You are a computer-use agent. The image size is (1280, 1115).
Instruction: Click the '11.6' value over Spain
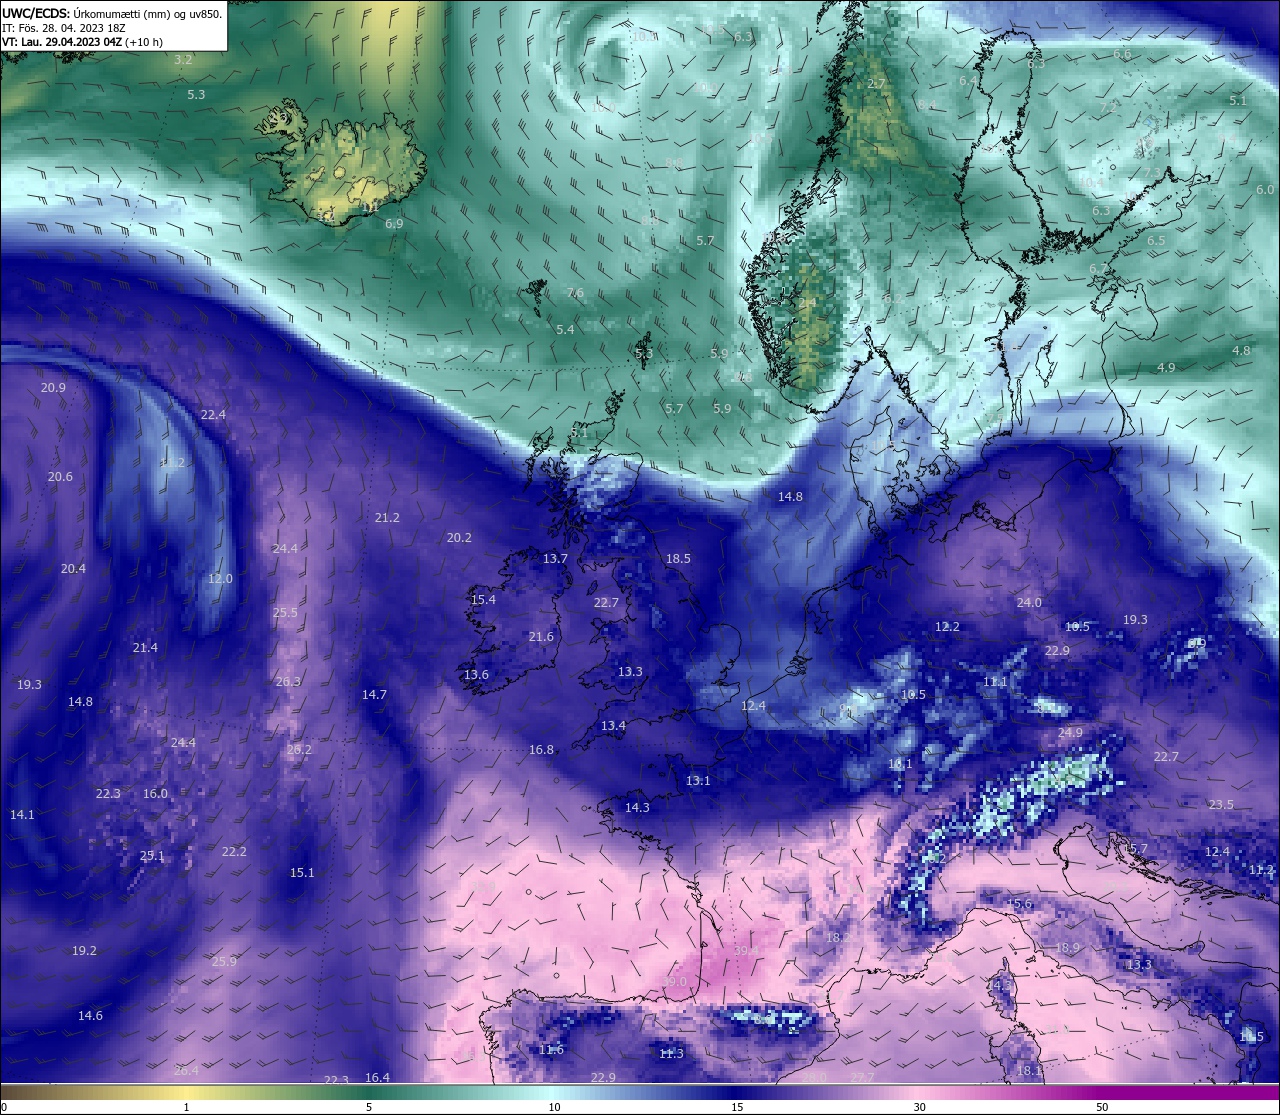[551, 1050]
